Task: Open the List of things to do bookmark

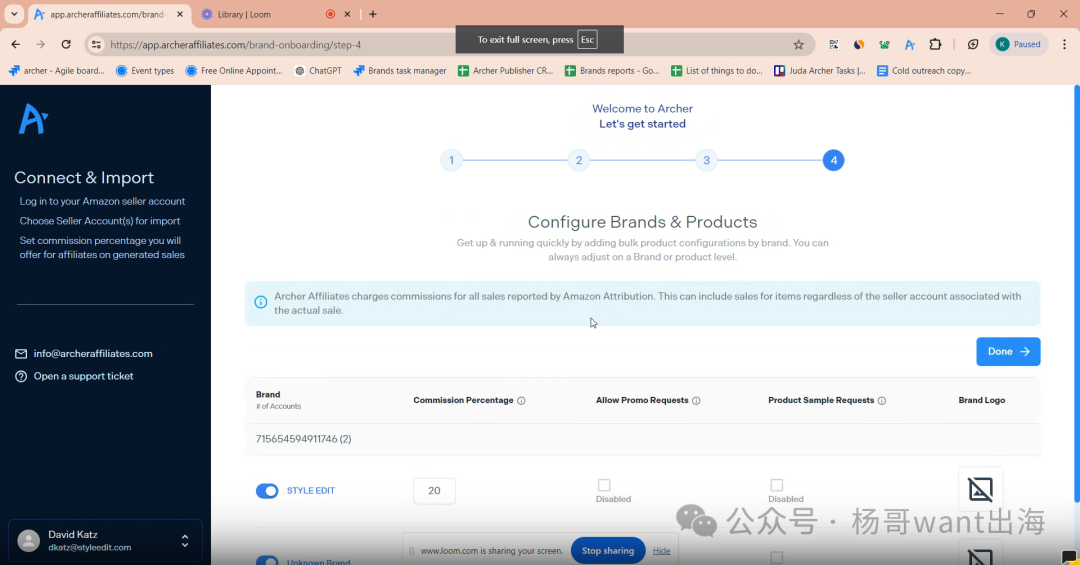Action: 716,70
